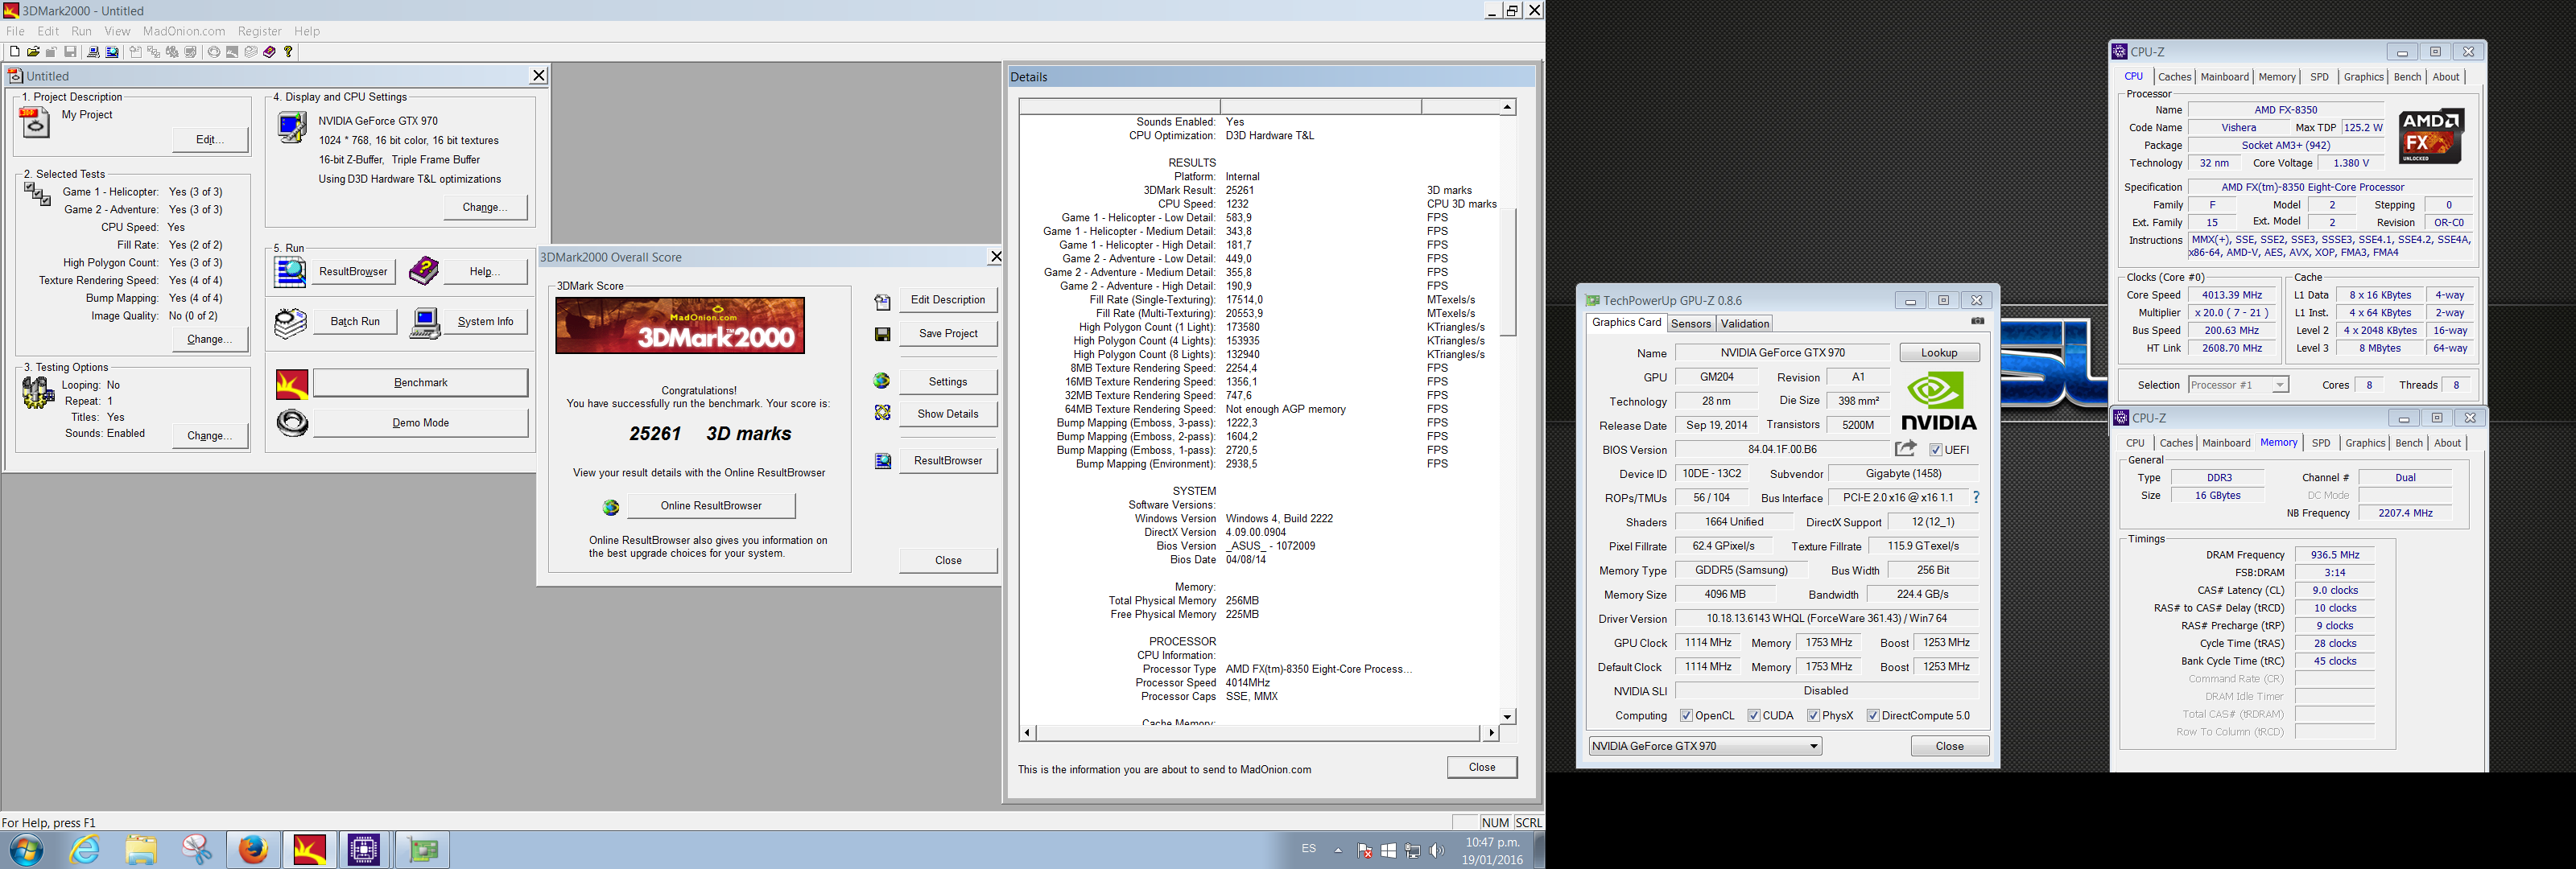The height and width of the screenshot is (869, 2576).
Task: Open the Register menu
Action: pyautogui.click(x=260, y=31)
